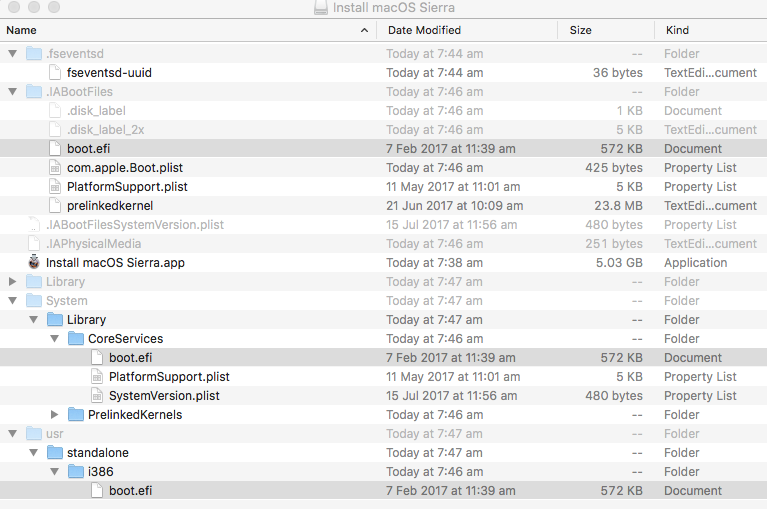Click the Library folder icon under System
Screen dimensions: 767x509
tap(55, 320)
